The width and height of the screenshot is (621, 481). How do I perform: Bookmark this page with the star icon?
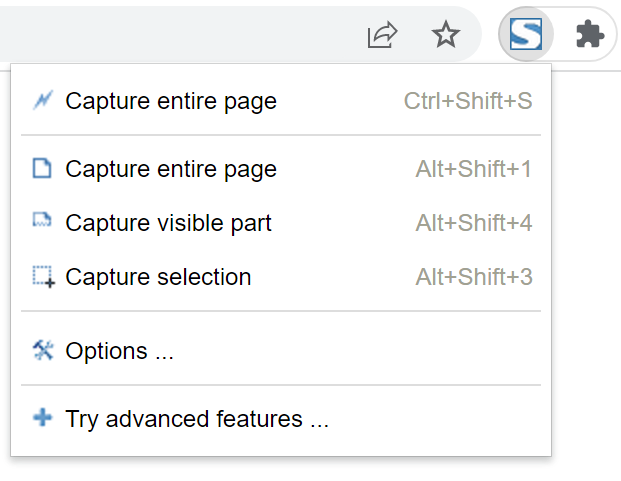pyautogui.click(x=445, y=36)
